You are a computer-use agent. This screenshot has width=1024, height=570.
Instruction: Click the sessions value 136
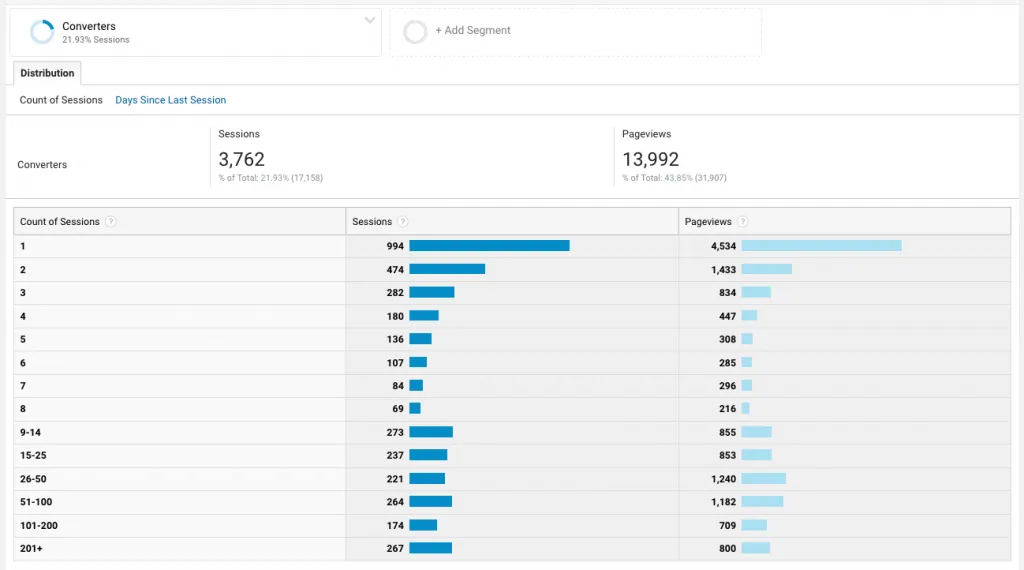tap(395, 340)
